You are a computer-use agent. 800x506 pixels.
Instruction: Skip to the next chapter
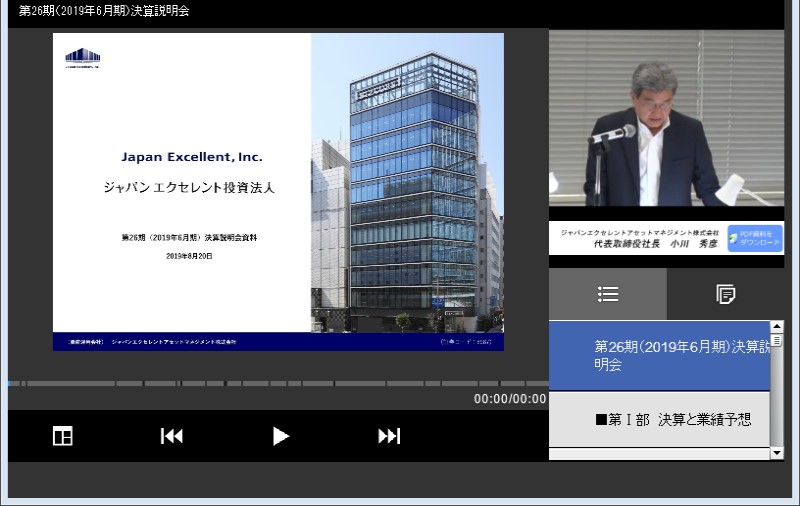tap(389, 436)
